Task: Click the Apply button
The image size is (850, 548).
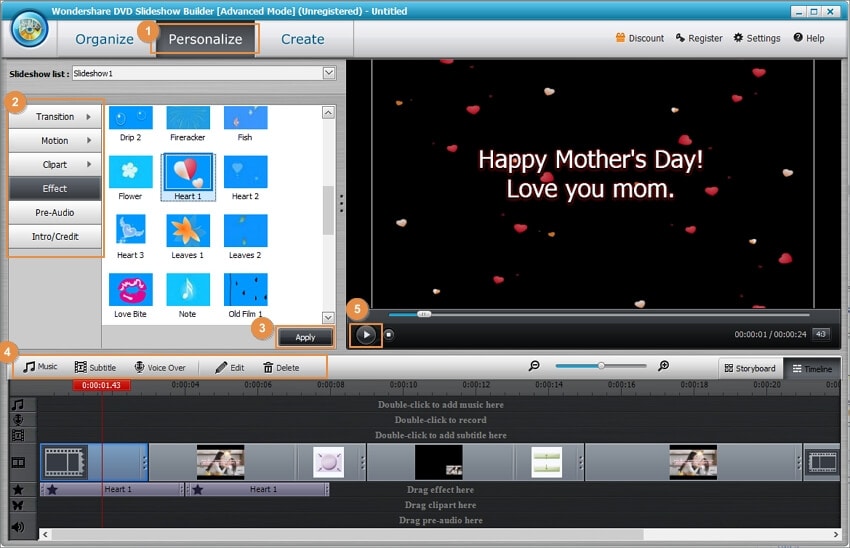Action: (305, 337)
